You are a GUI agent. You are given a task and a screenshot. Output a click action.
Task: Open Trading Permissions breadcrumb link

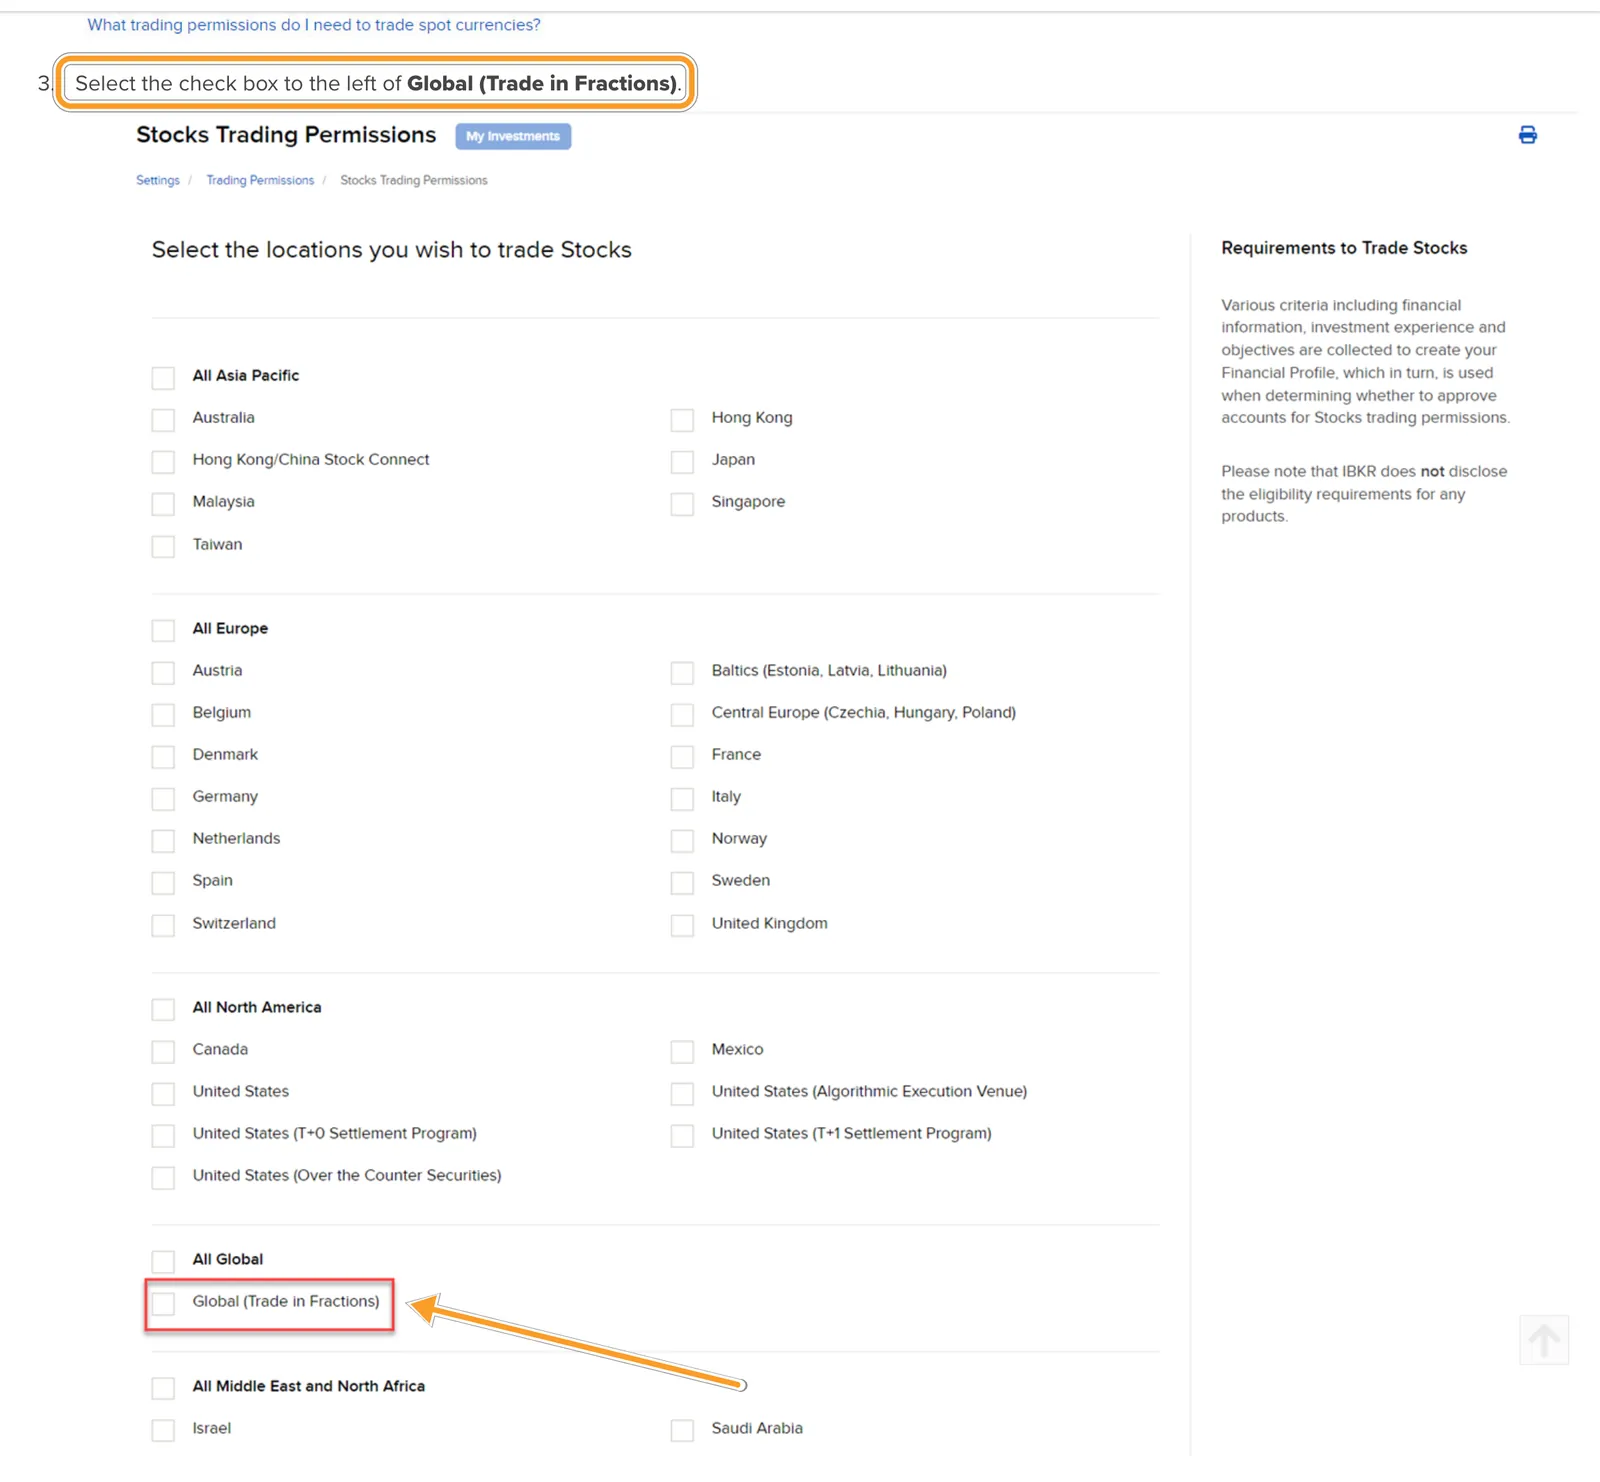(x=260, y=180)
